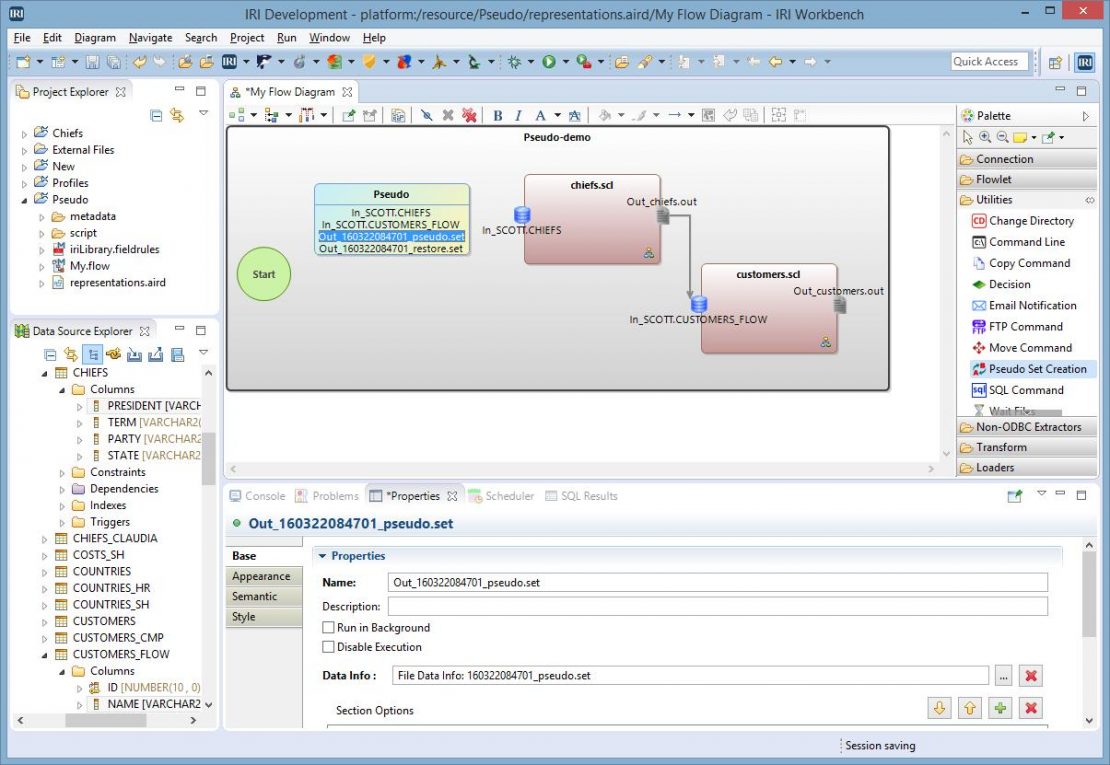The width and height of the screenshot is (1110, 765).
Task: Open the Semantic properties tab
Action: coord(264,597)
